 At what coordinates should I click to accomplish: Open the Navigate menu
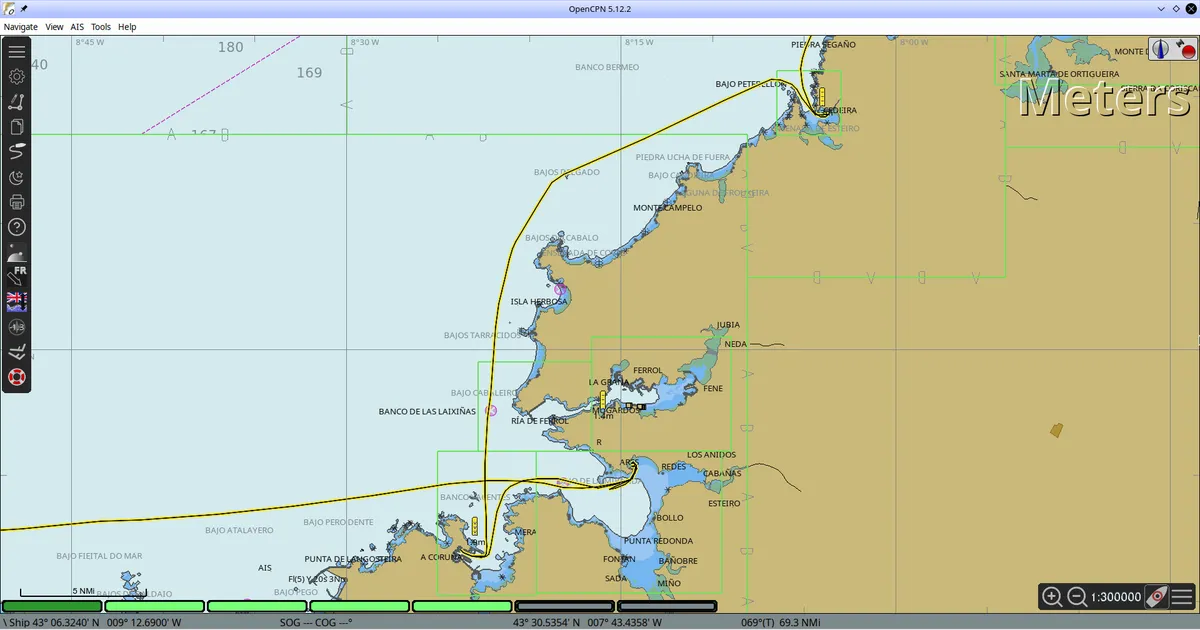(x=21, y=27)
